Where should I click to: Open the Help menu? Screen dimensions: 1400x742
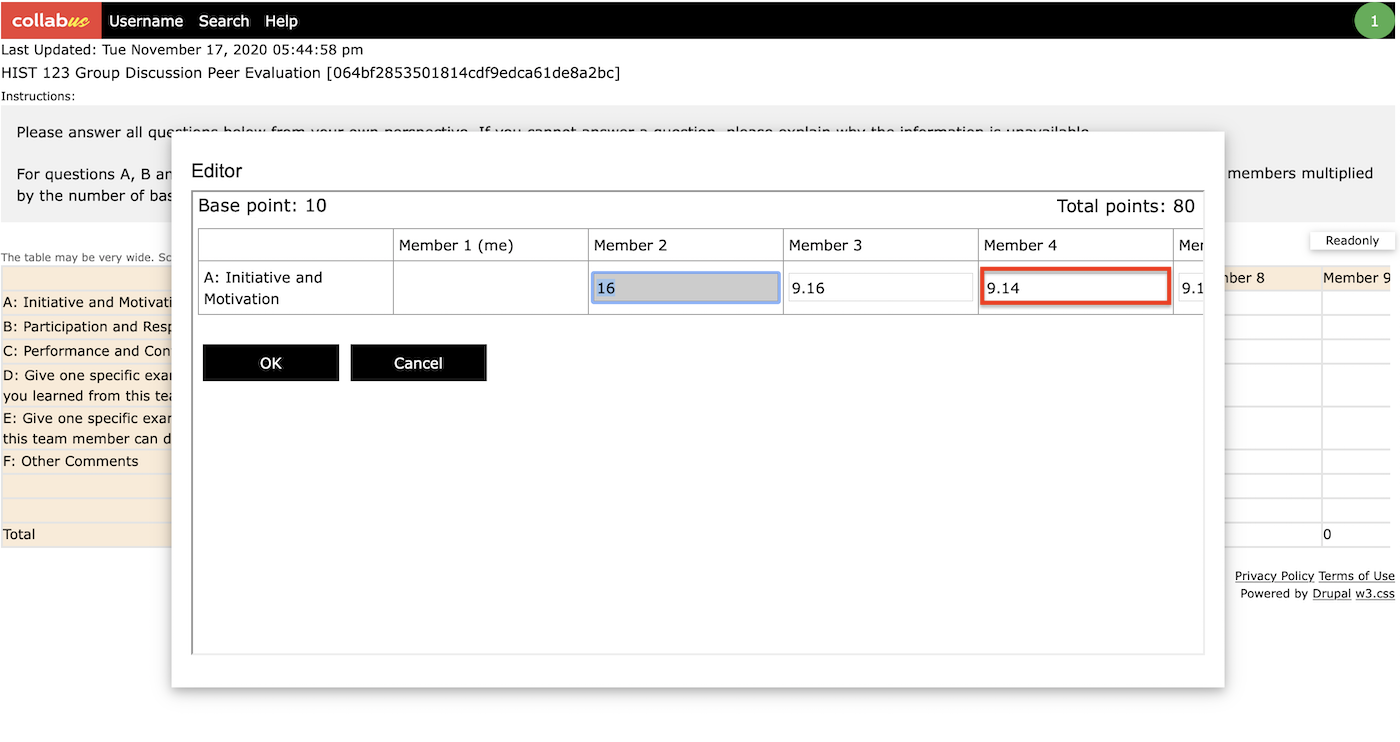(x=281, y=21)
